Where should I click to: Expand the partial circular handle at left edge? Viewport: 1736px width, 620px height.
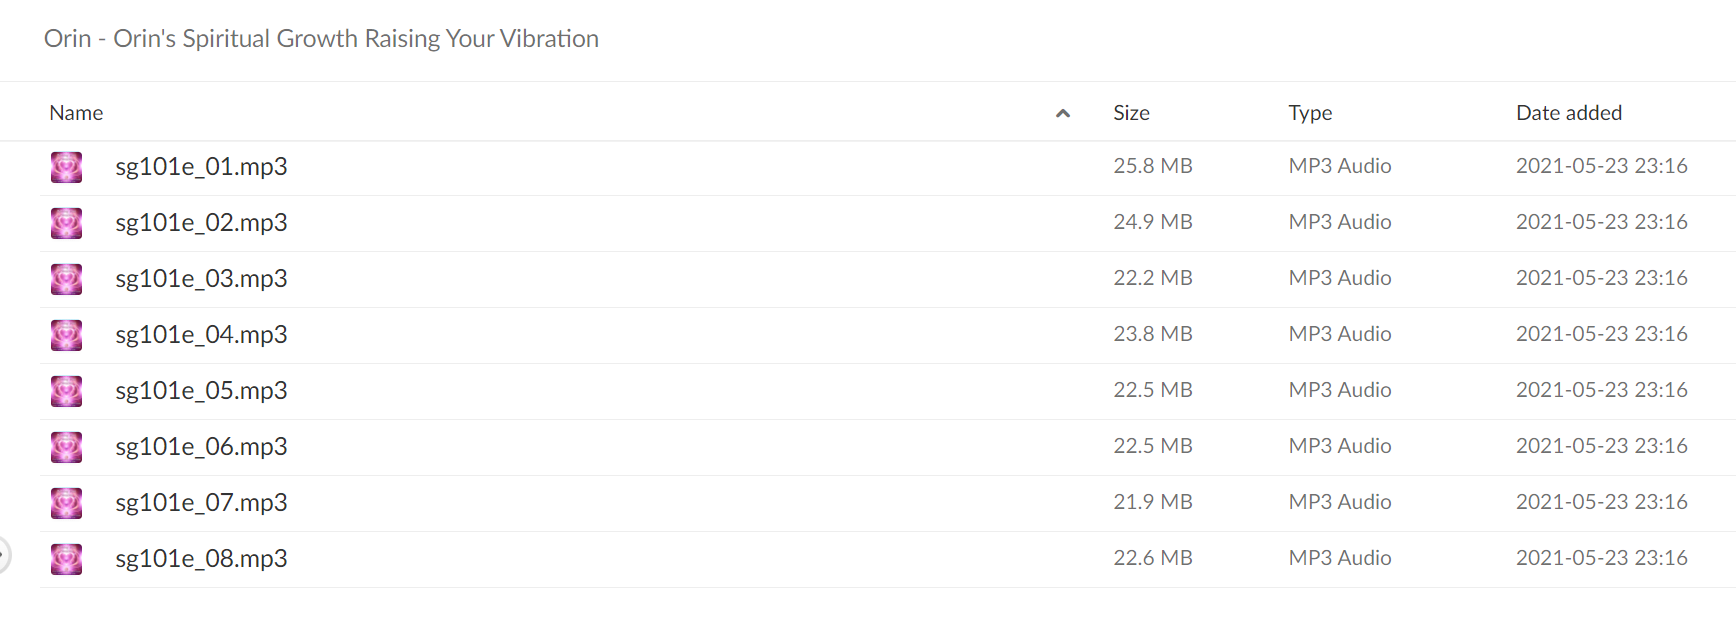[x=4, y=555]
